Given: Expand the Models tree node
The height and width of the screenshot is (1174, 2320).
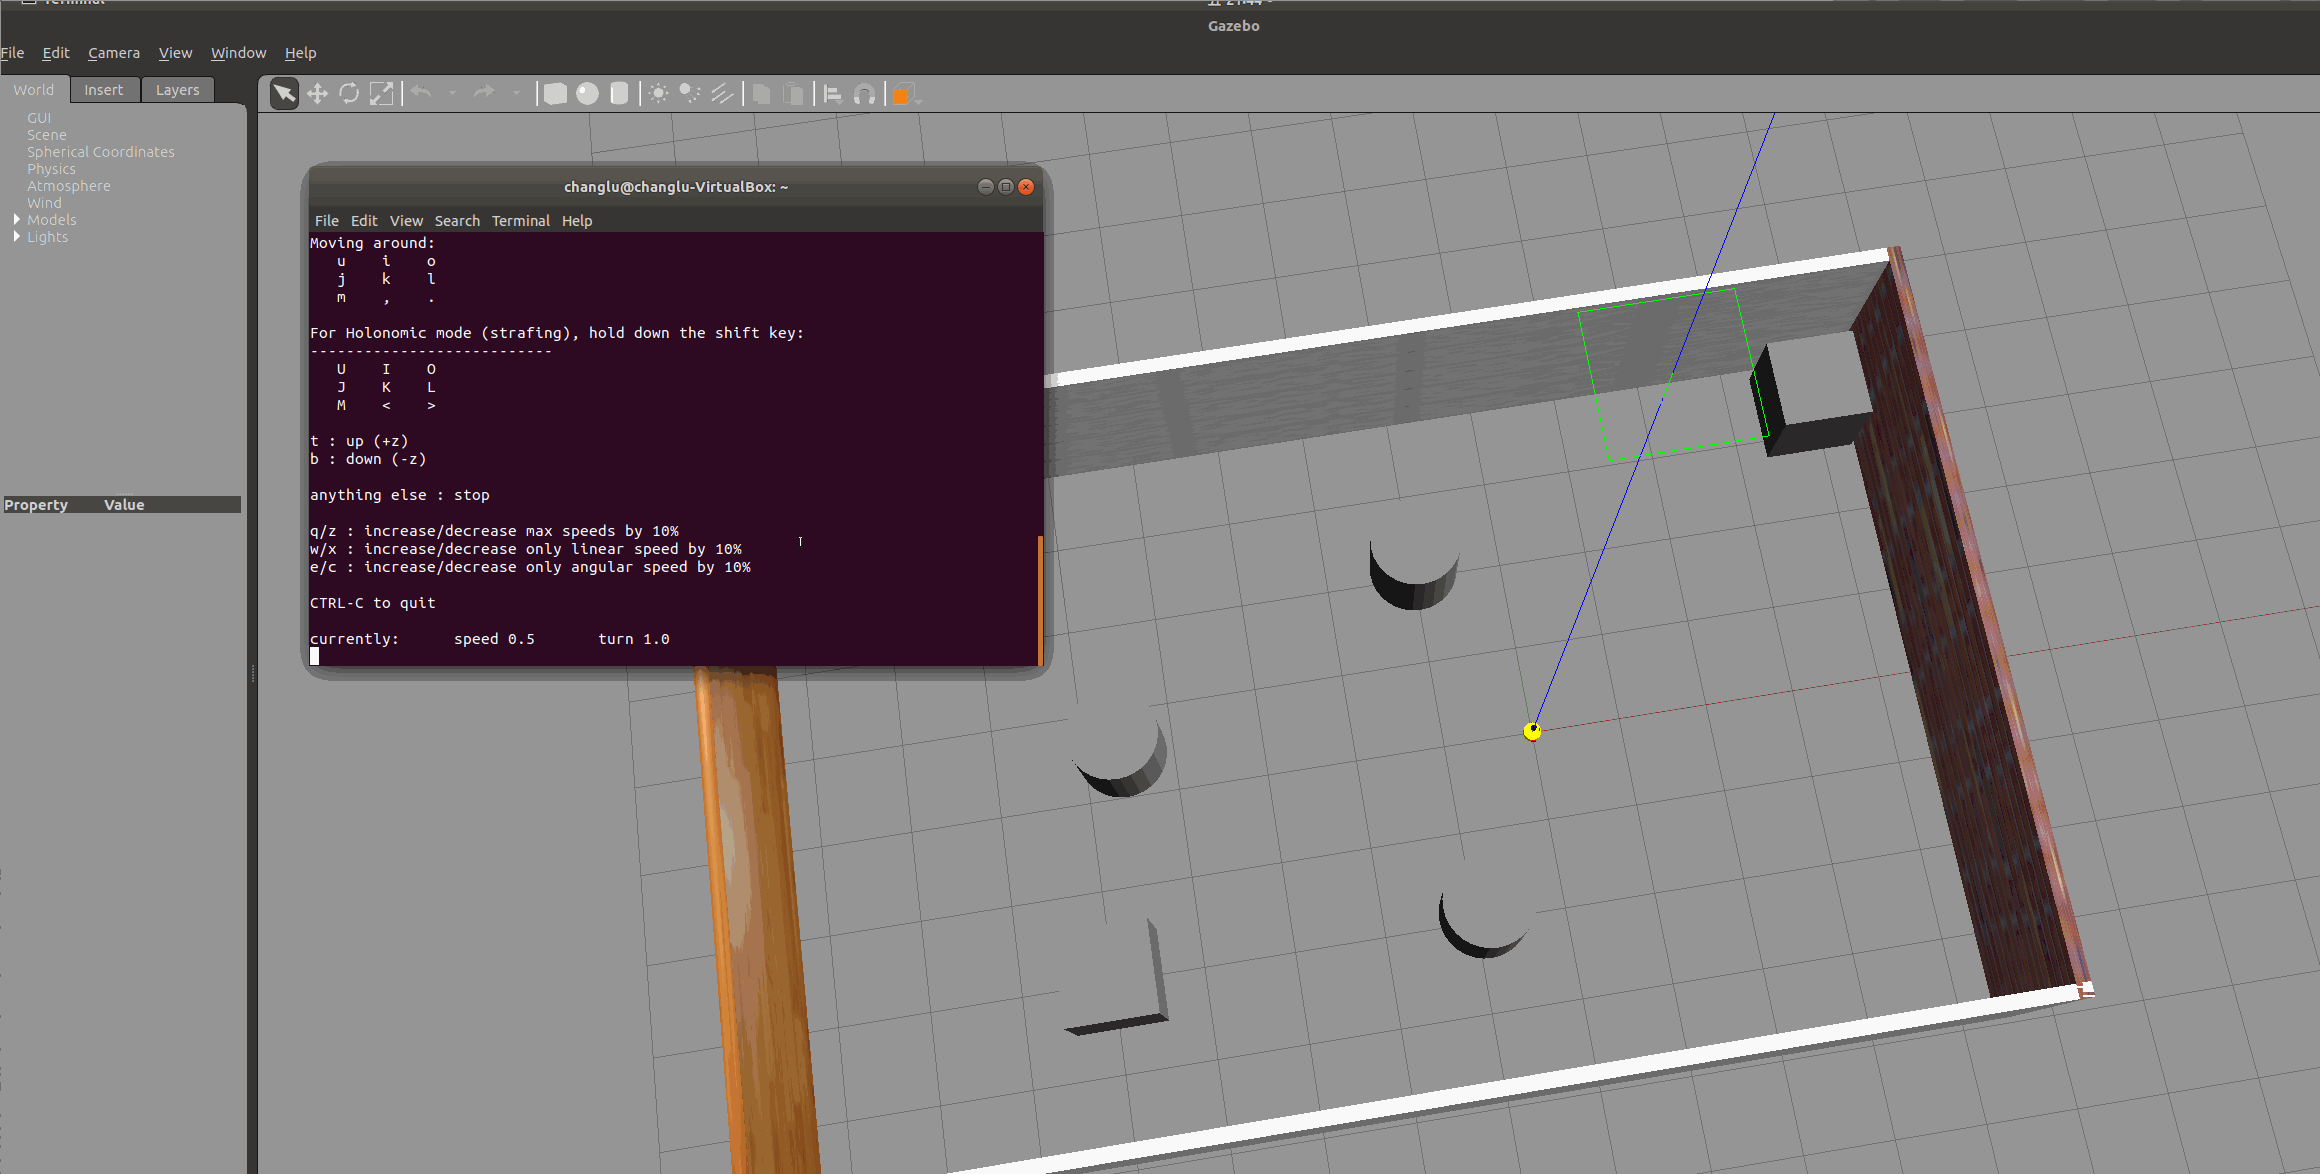Looking at the screenshot, I should pos(17,219).
